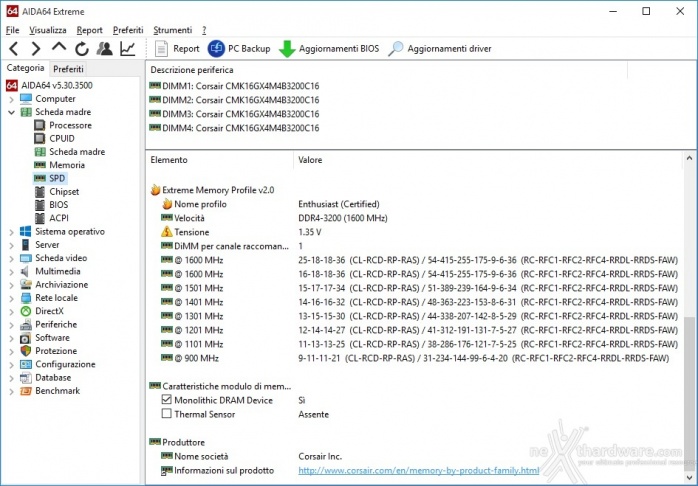The height and width of the screenshot is (486, 698).
Task: Open the Preferiti menu
Action: pyautogui.click(x=128, y=30)
